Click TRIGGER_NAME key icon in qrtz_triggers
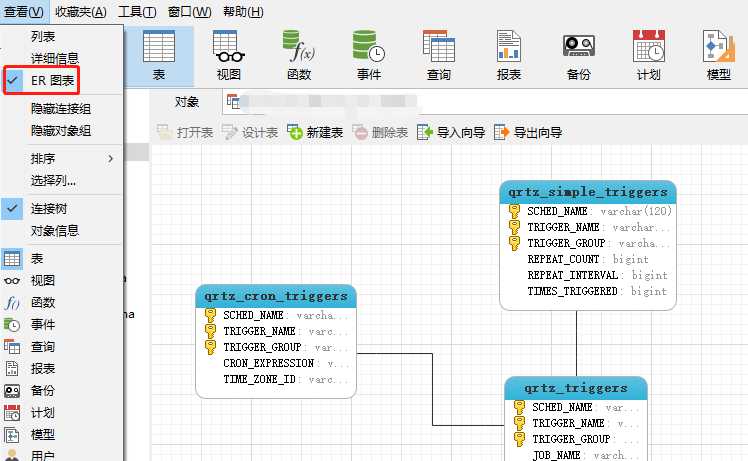Viewport: 748px width, 461px height. pos(519,423)
